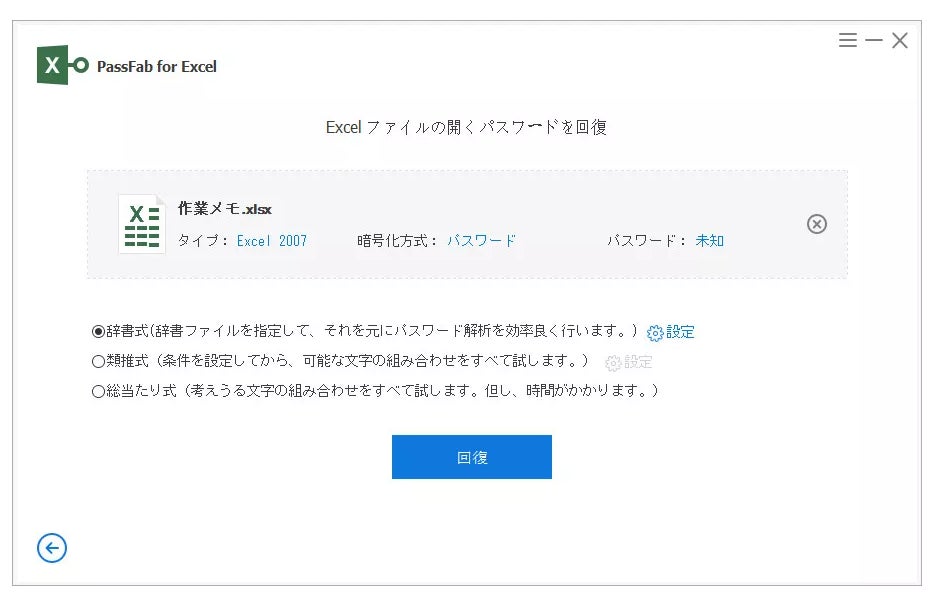Click the Excel spreadsheet file icon
The width and height of the screenshot is (944, 594).
(x=142, y=224)
